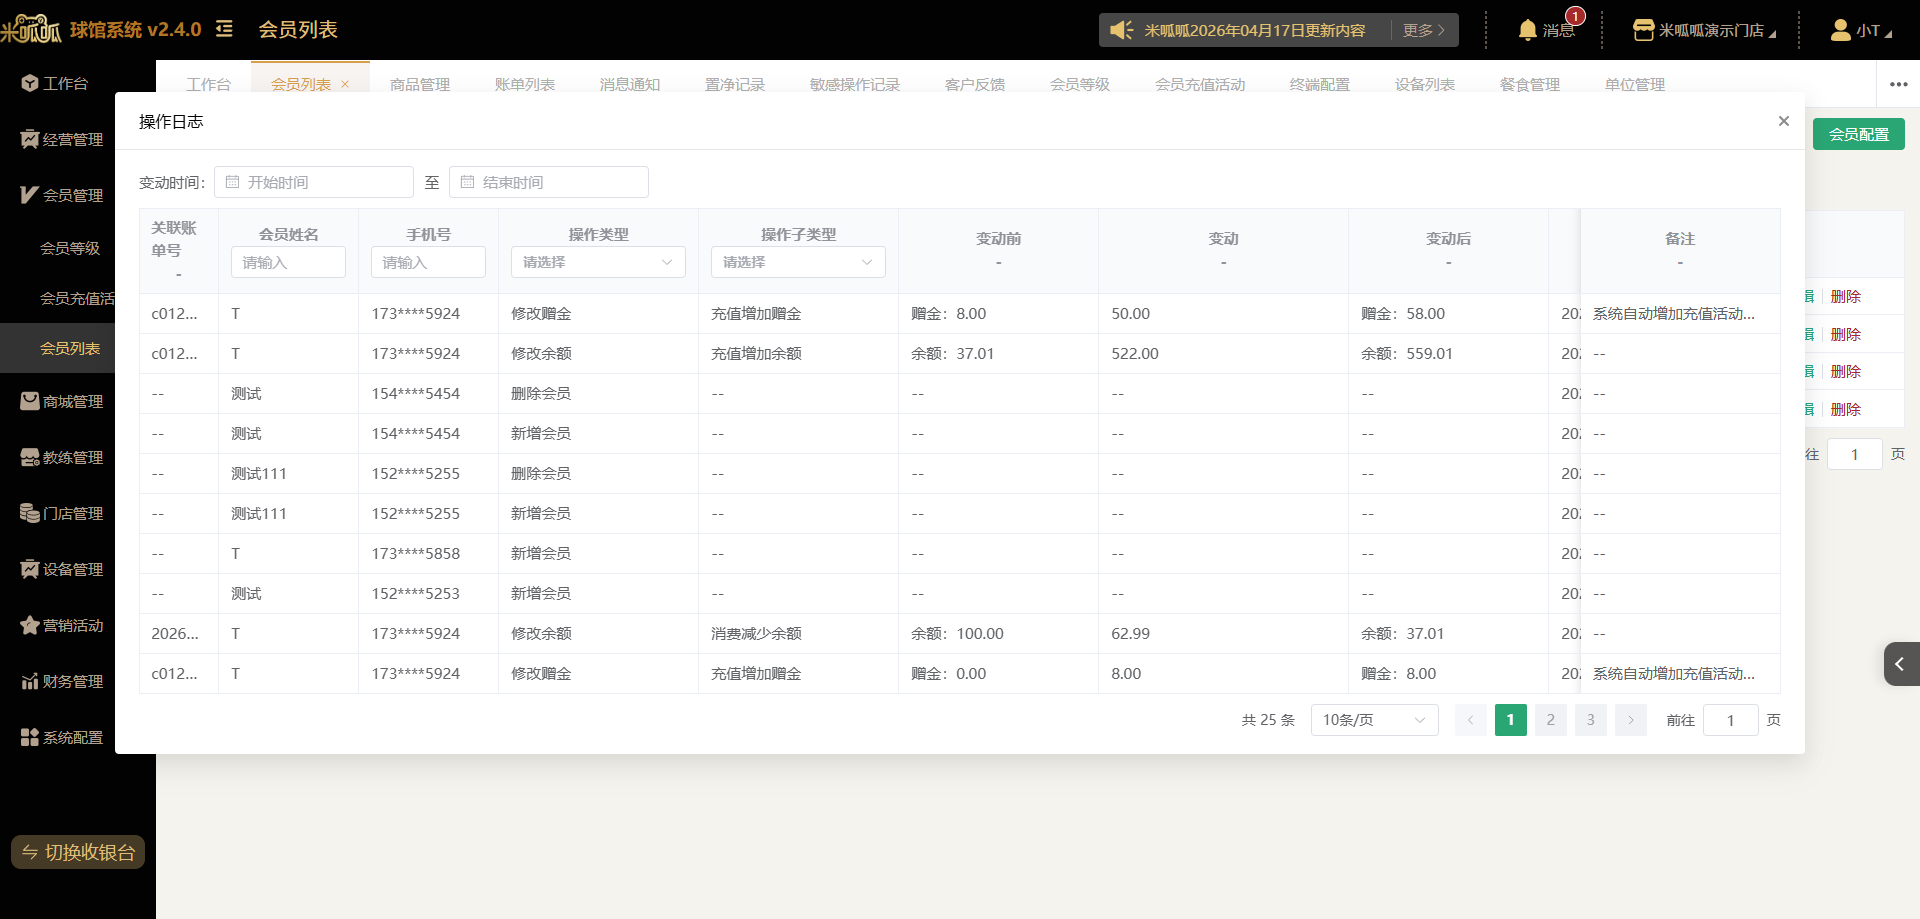This screenshot has height=919, width=1920.
Task: Open 会员充值活动 in the sidebar
Action: (77, 298)
